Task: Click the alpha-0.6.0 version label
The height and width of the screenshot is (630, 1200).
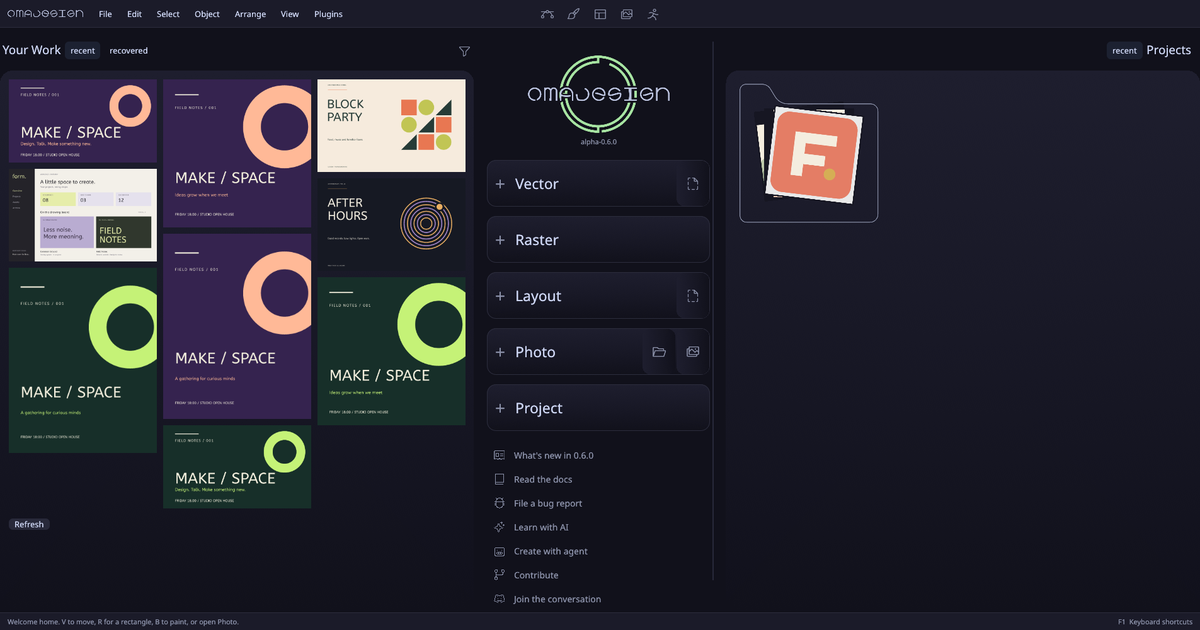Action: 599,143
